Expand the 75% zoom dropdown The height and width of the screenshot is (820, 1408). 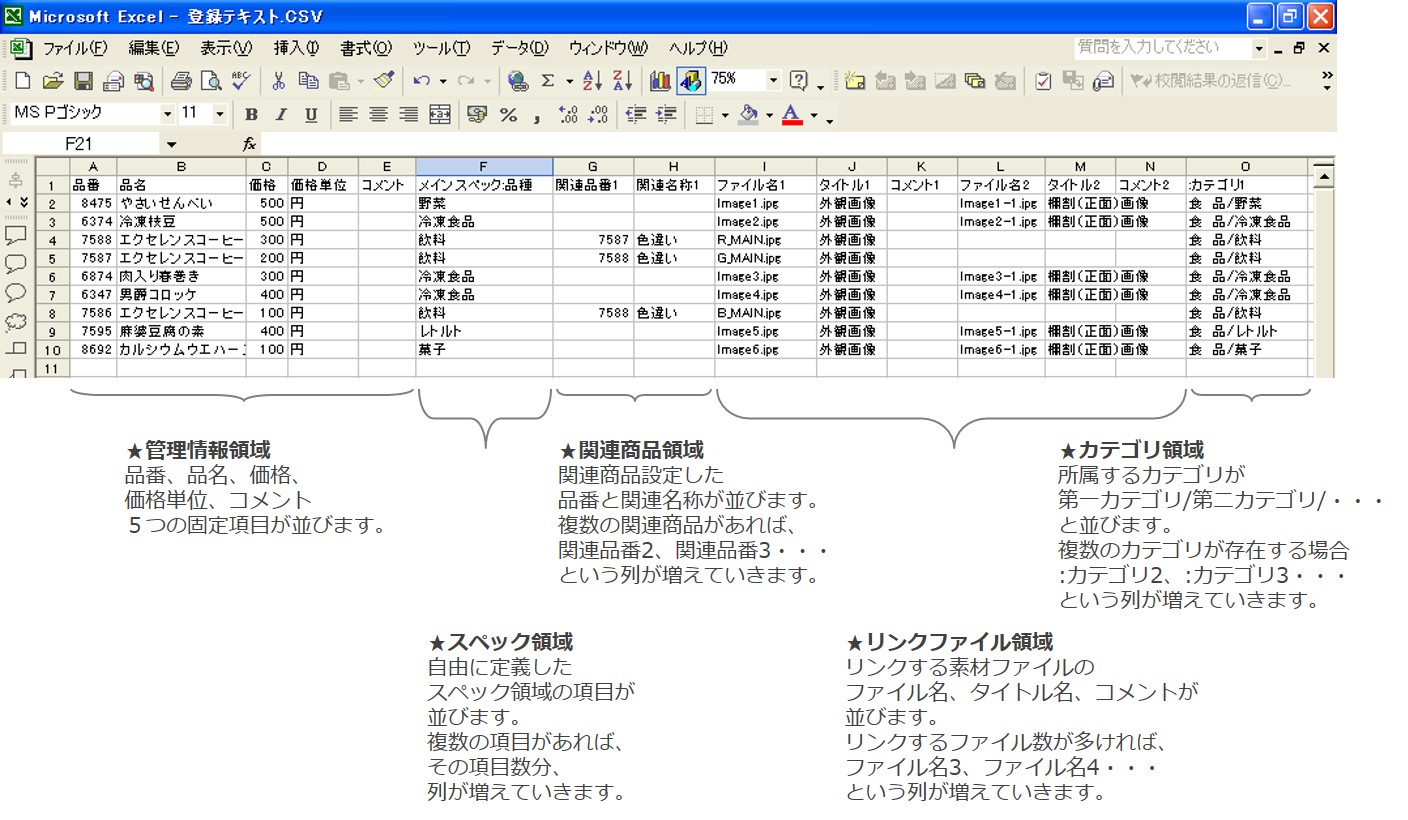pos(773,81)
